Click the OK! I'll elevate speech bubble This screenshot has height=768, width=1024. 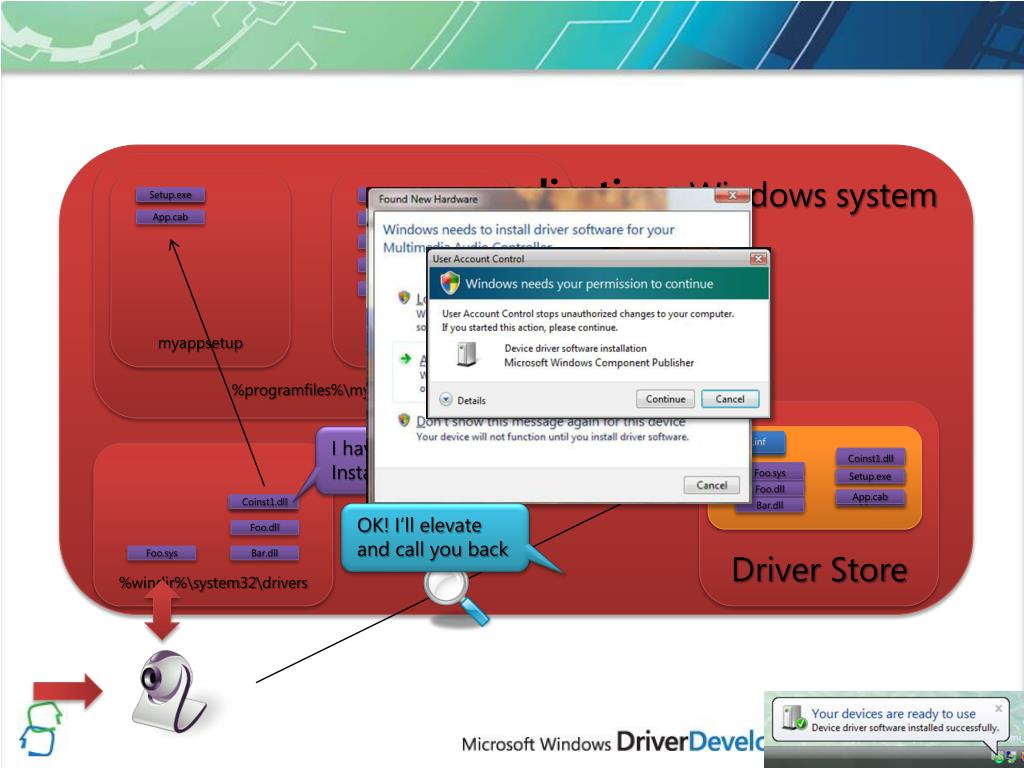point(435,537)
